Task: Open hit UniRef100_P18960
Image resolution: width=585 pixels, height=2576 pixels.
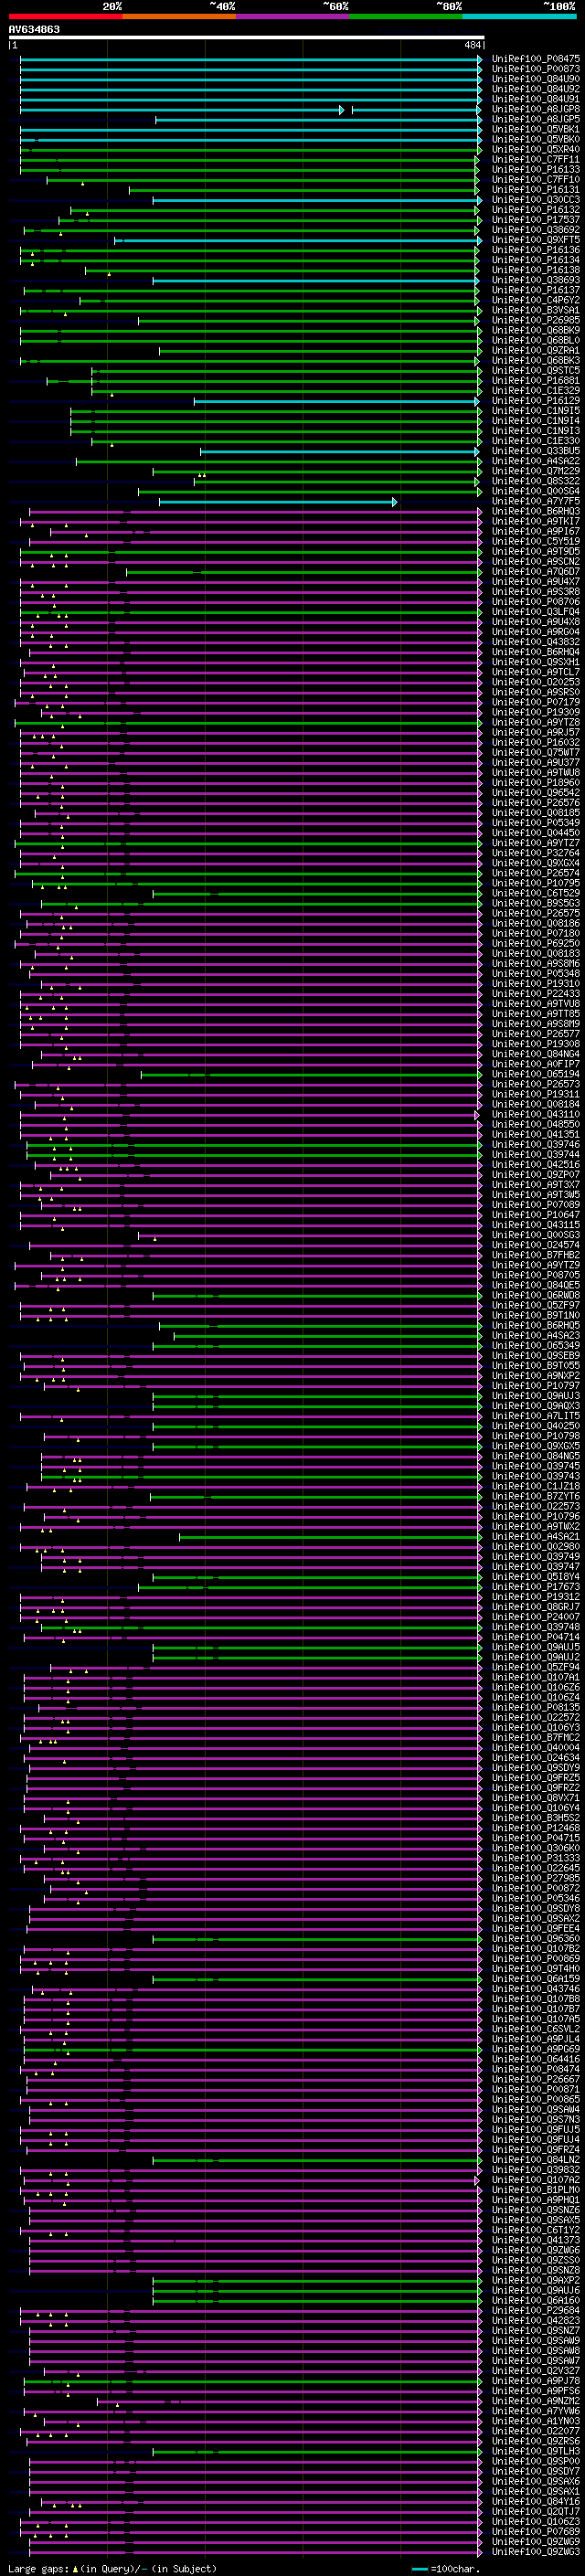Action: [536, 783]
